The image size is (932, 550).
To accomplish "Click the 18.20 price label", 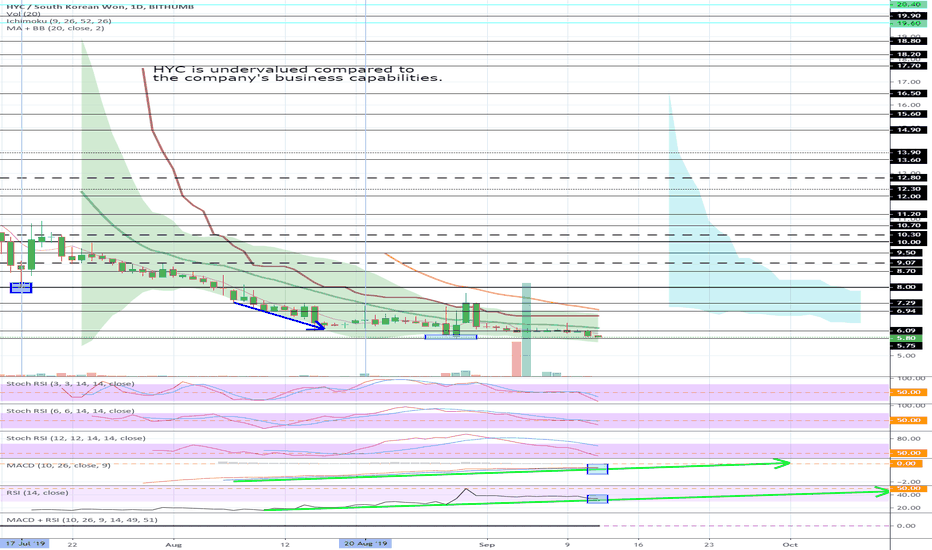I will (x=908, y=55).
